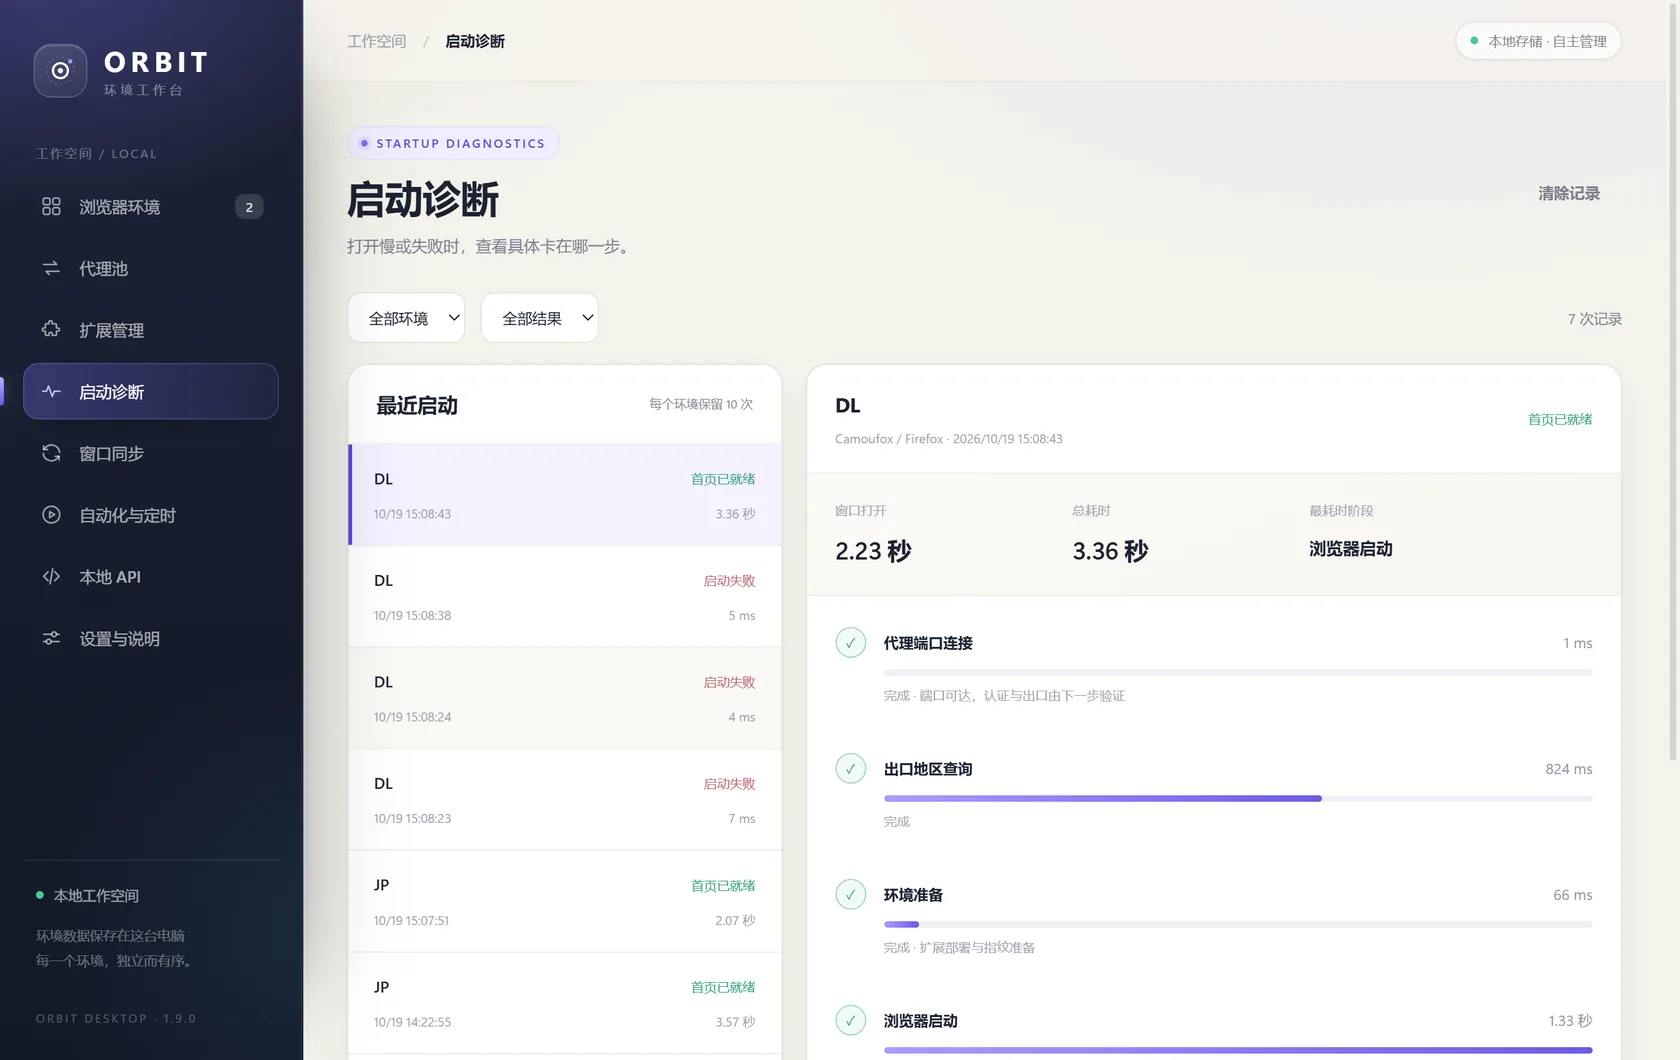The height and width of the screenshot is (1060, 1680).
Task: Select the JP record at 10/19 14:22:55
Action: 565,1003
